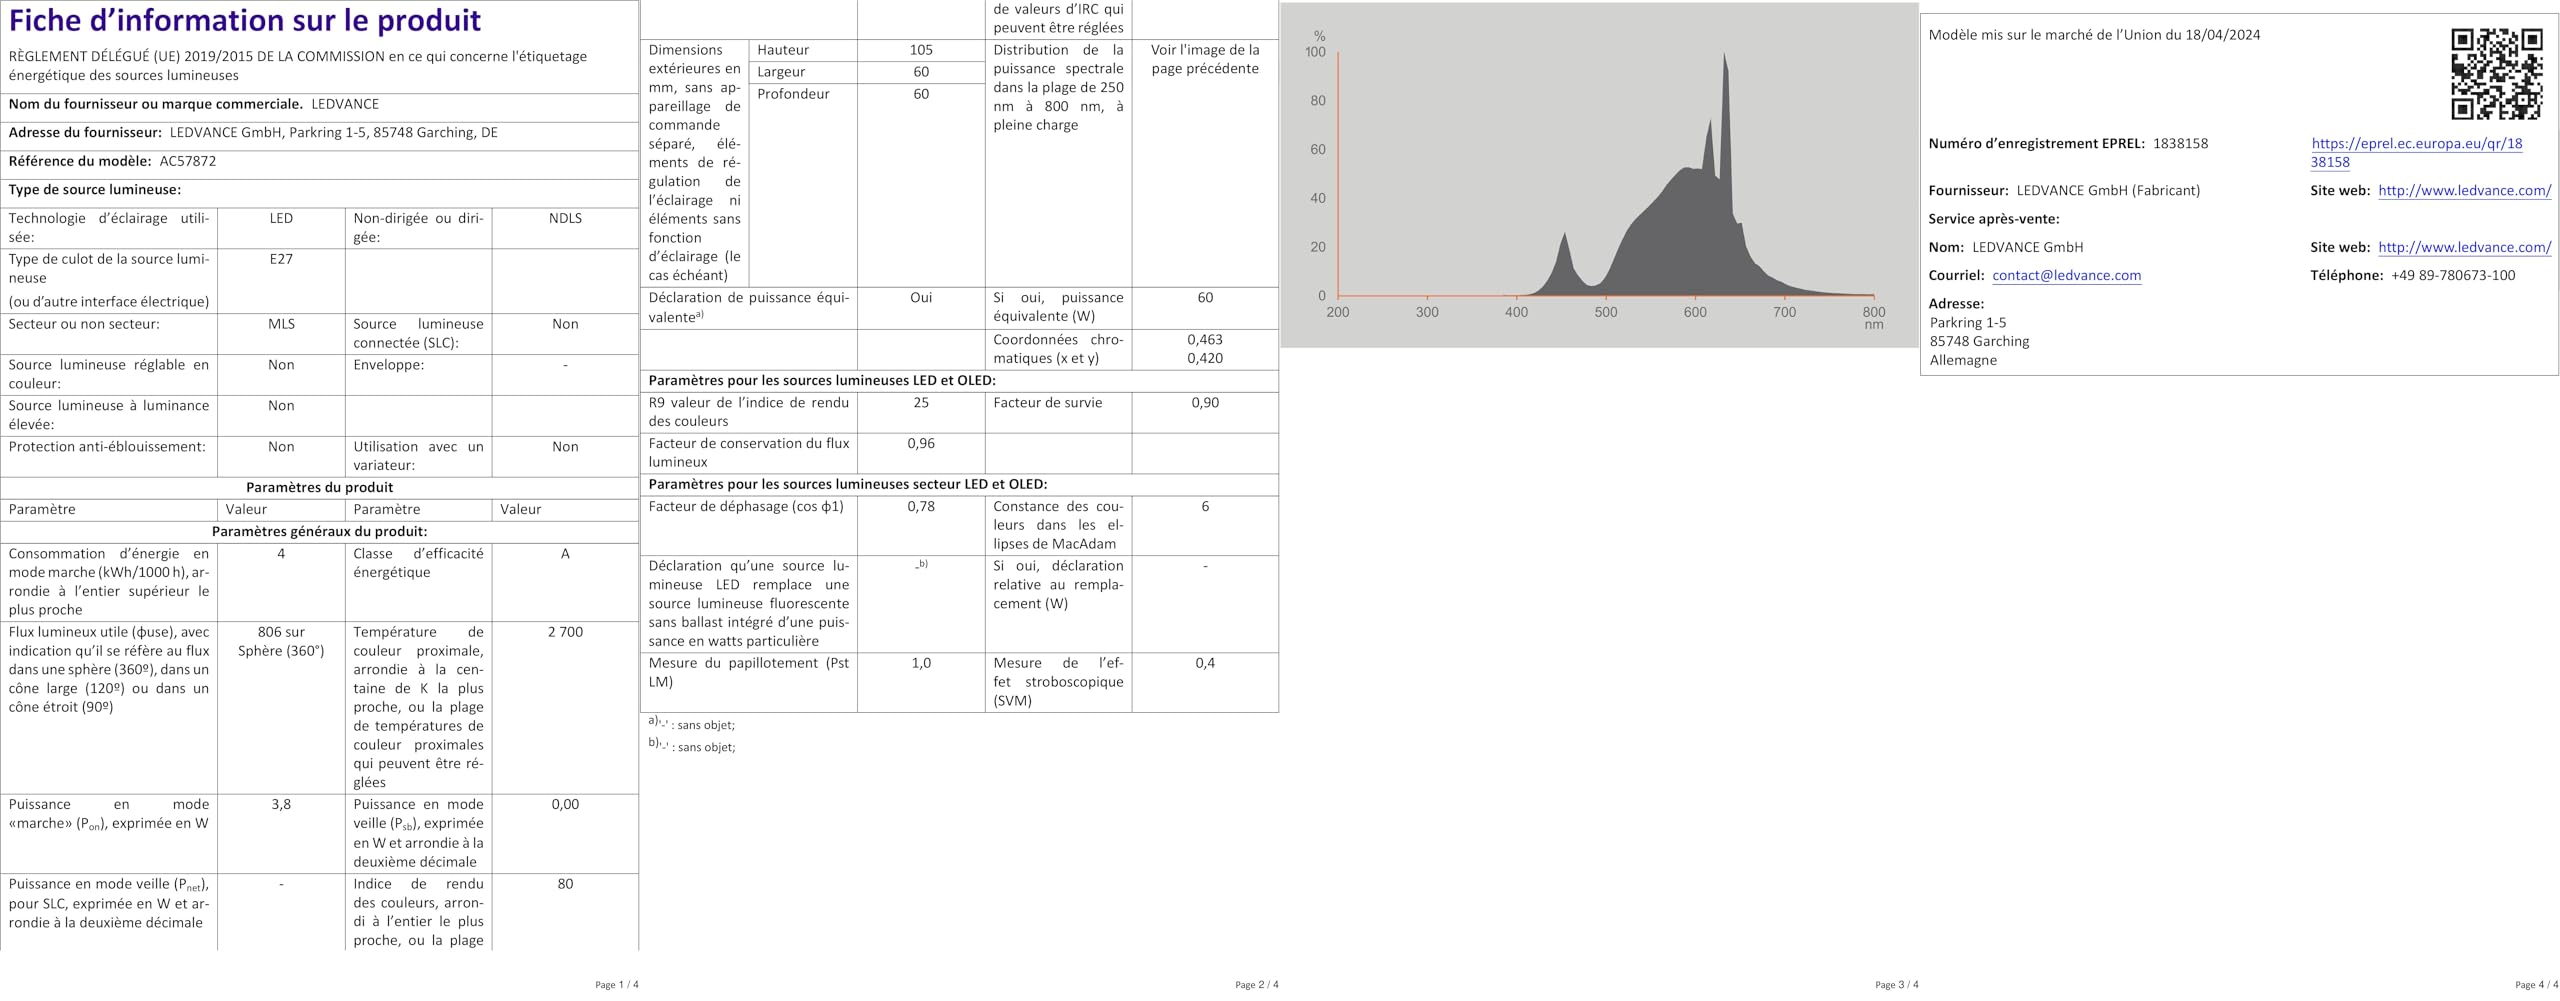The image size is (2560, 1001).
Task: Click the spectral distribution chart
Action: coord(1599,175)
